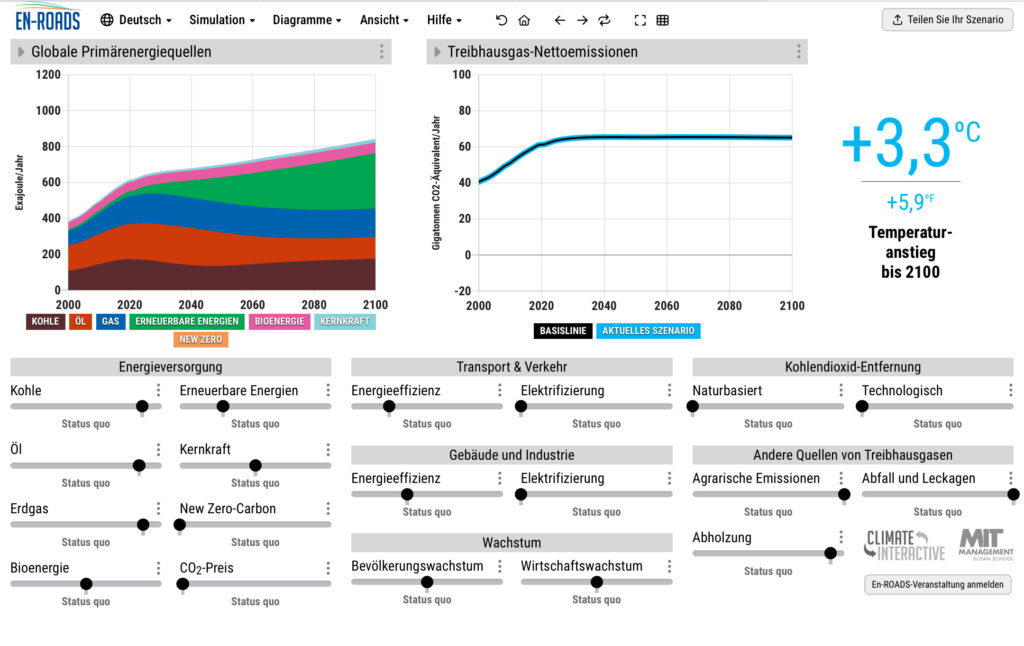The image size is (1024, 646).
Task: Enter fullscreen with the expand icon
Action: tap(640, 20)
